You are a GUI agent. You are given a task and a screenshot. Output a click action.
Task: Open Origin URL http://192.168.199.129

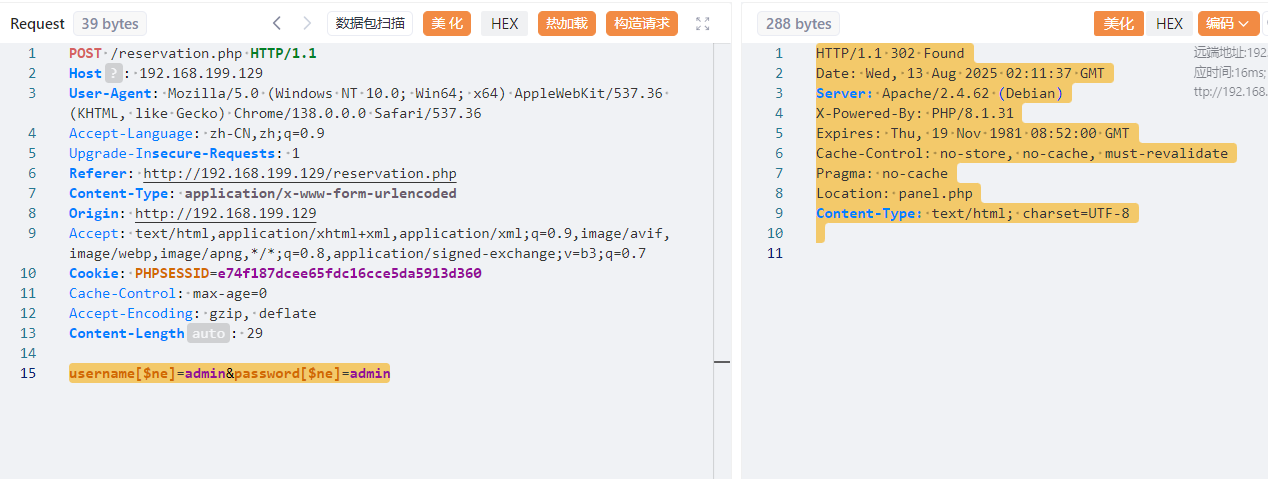coord(226,213)
